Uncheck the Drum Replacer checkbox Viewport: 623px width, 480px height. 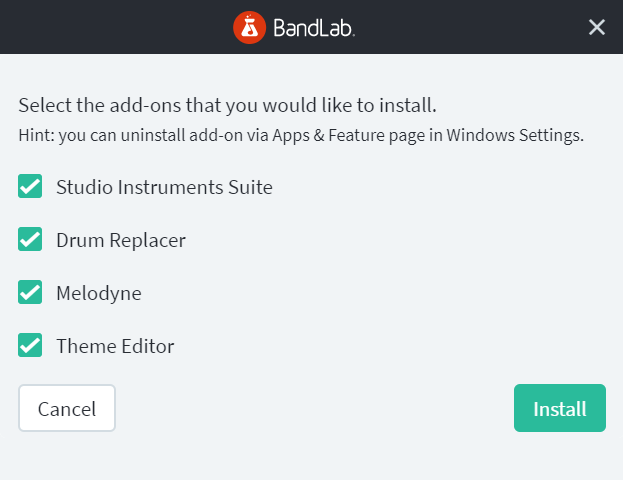[30, 239]
